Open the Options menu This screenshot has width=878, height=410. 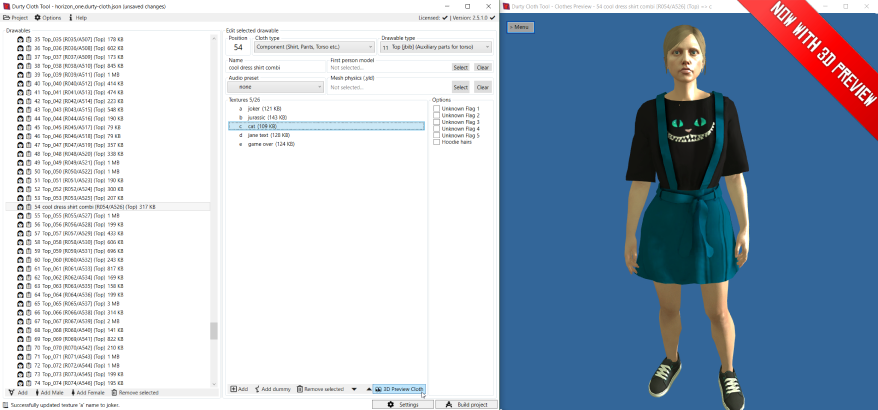(x=48, y=17)
